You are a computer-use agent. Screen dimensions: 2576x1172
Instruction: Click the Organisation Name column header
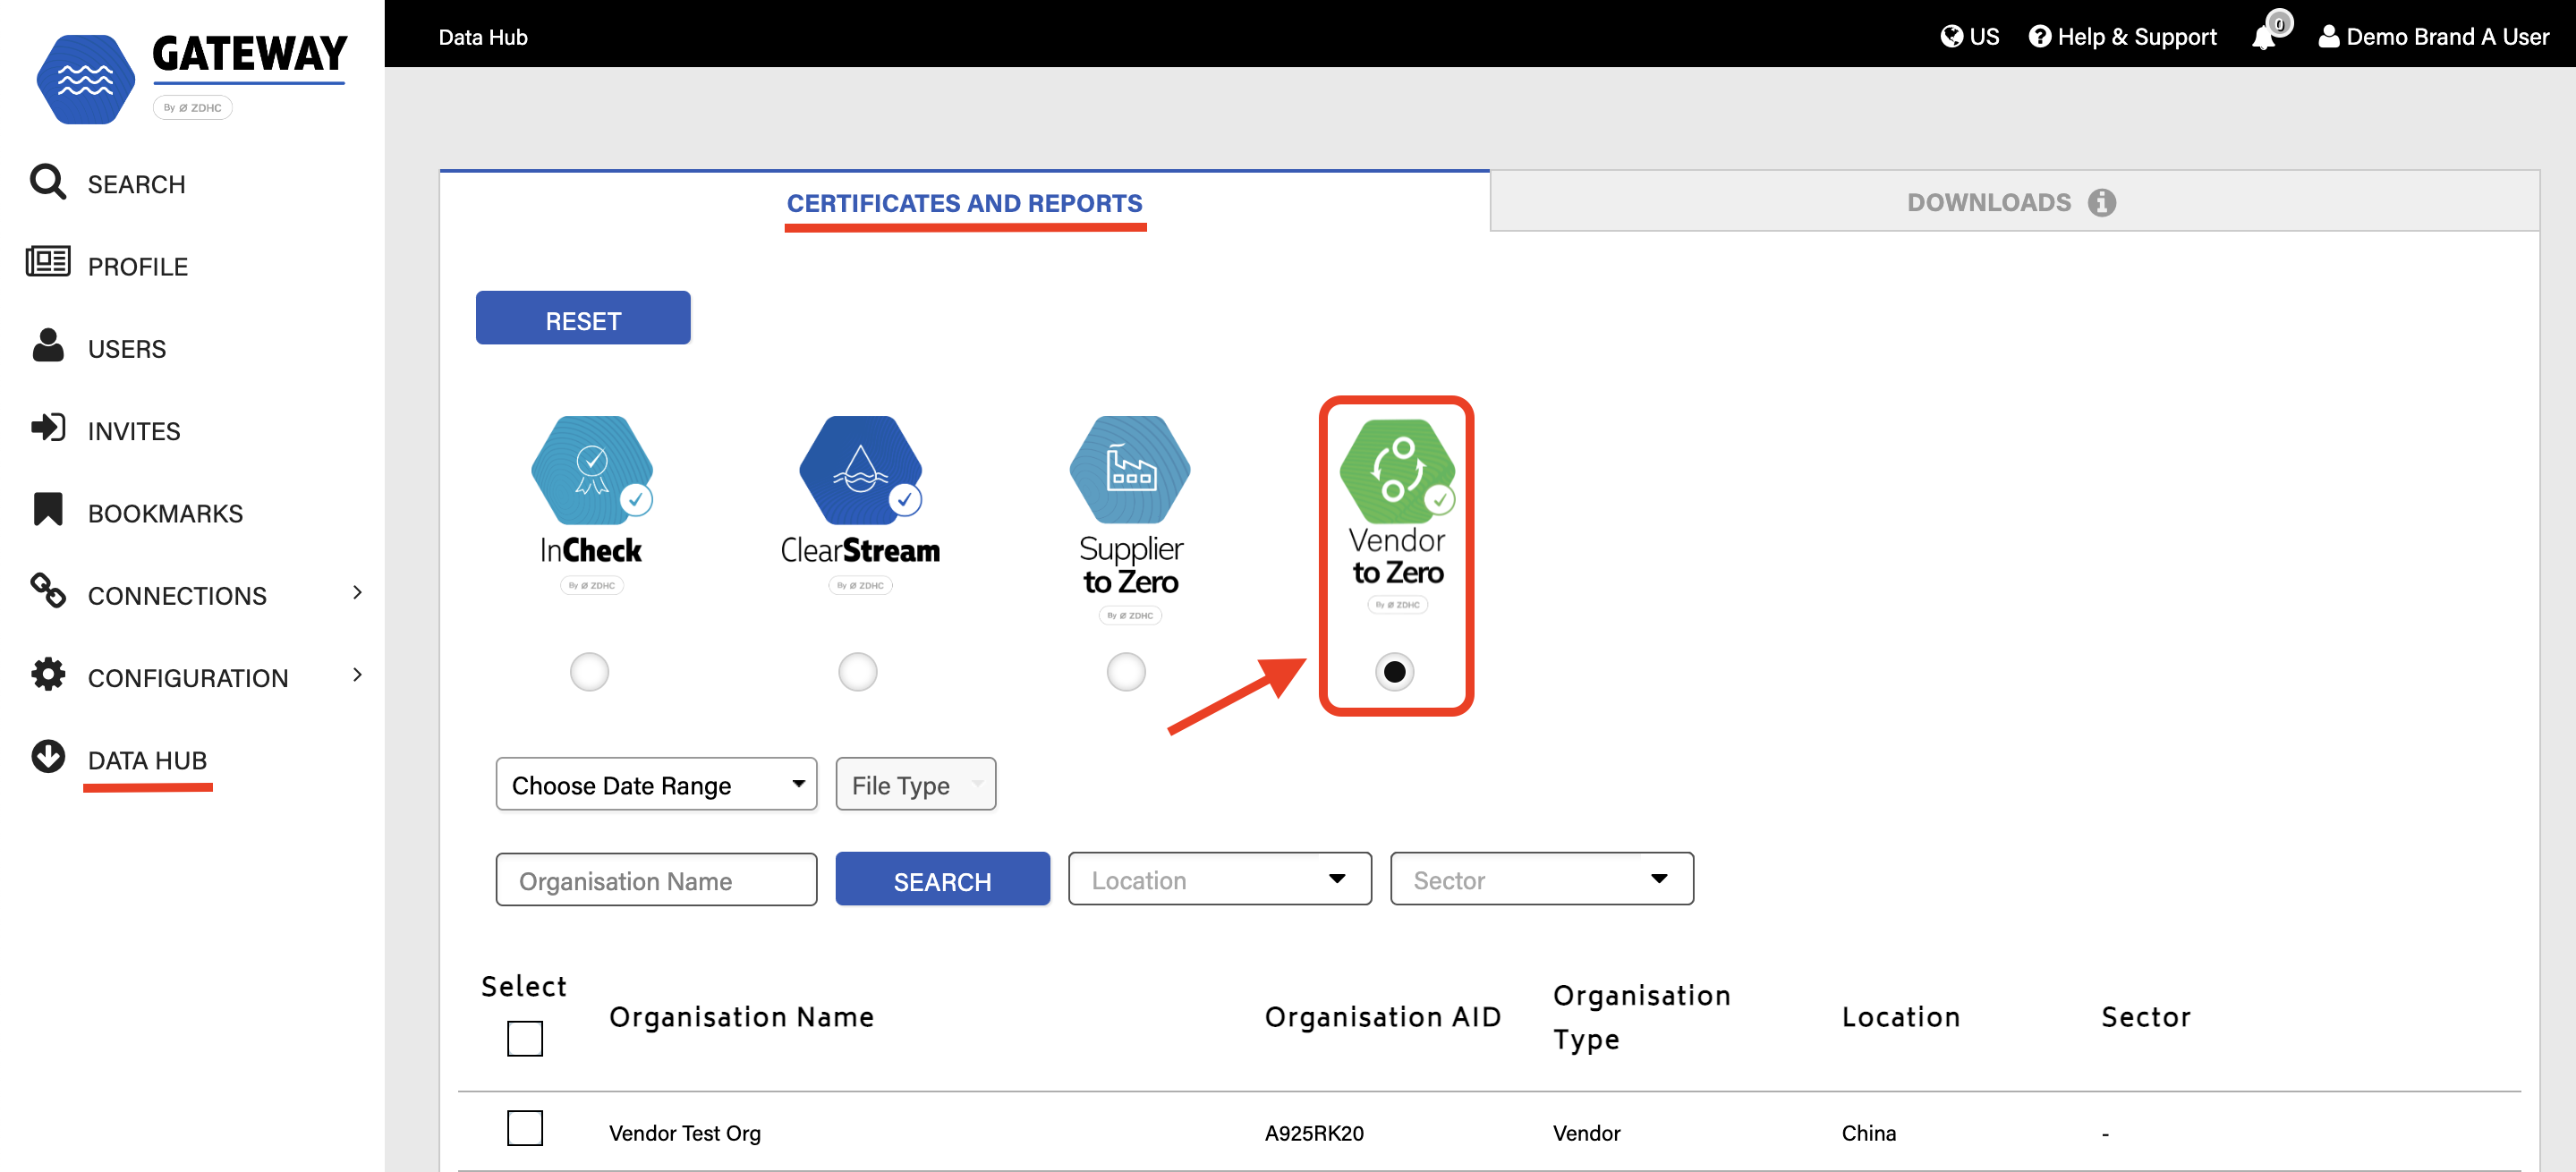click(741, 1017)
